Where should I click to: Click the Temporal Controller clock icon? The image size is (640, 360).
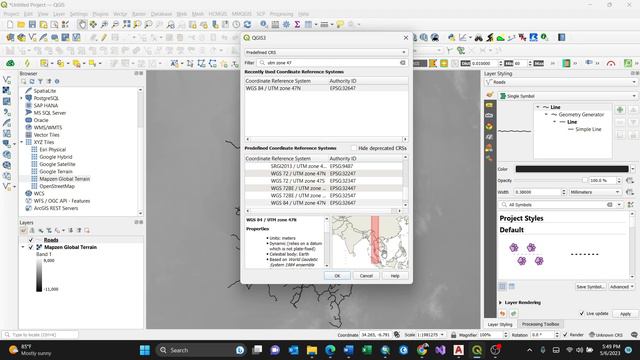(x=236, y=24)
